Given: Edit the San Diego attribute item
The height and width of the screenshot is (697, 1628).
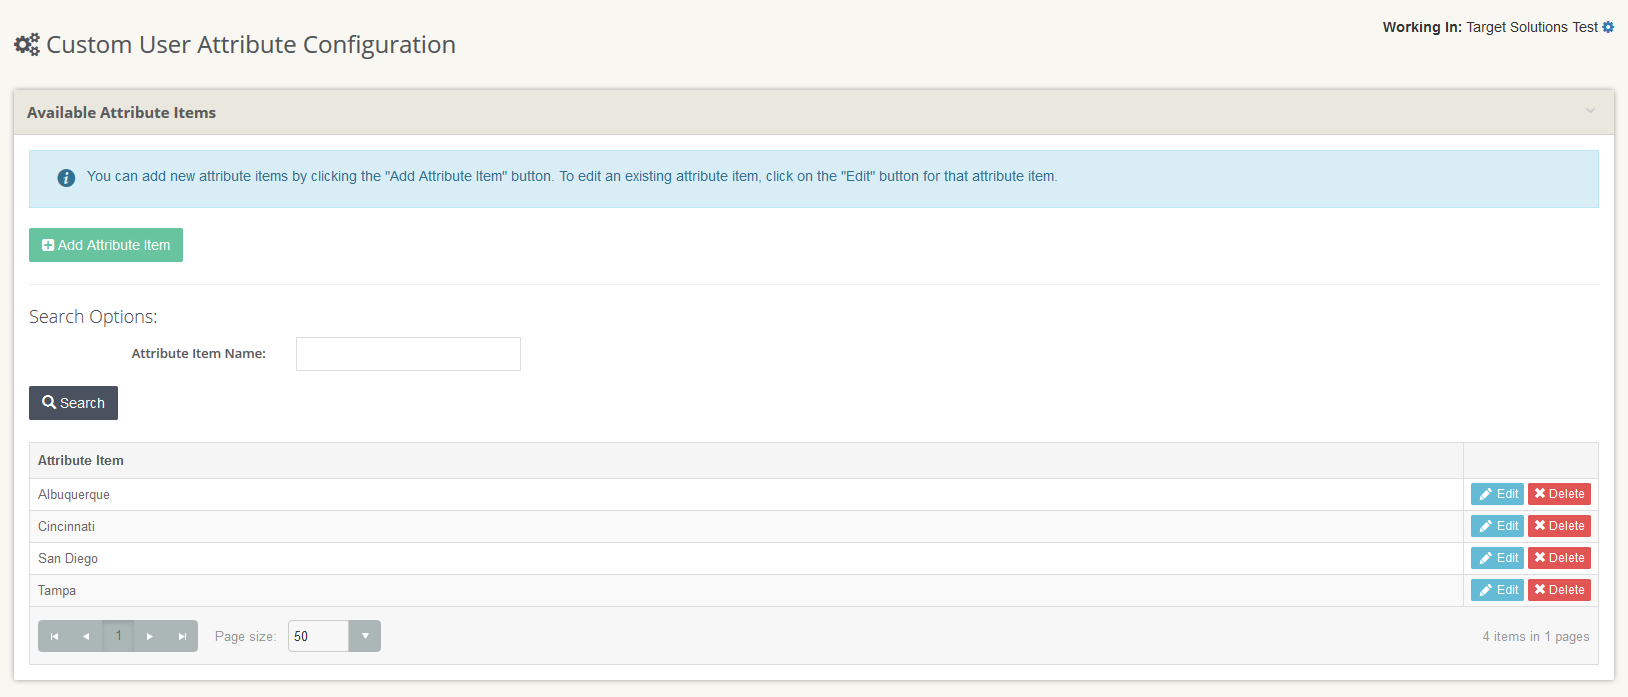Looking at the screenshot, I should tap(1497, 558).
